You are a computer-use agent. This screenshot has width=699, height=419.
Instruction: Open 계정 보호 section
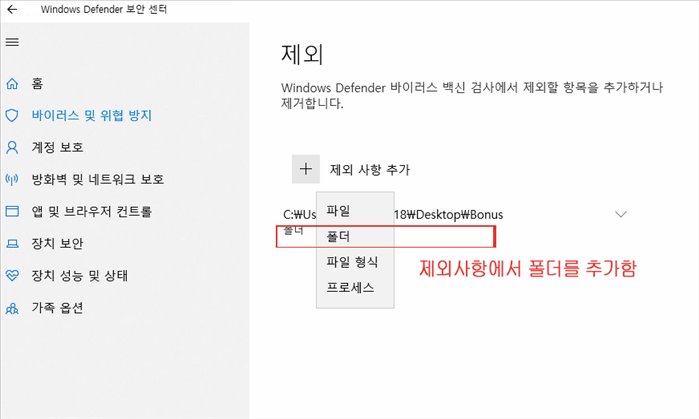[58, 148]
